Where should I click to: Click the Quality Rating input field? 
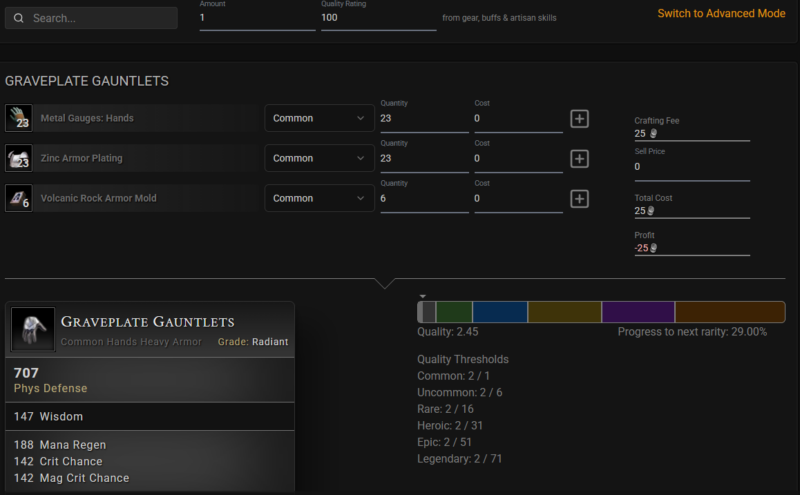(x=377, y=18)
